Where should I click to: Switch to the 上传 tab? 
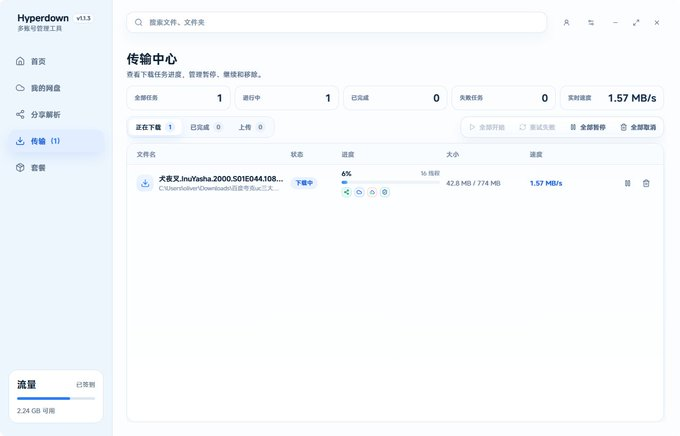pos(251,127)
